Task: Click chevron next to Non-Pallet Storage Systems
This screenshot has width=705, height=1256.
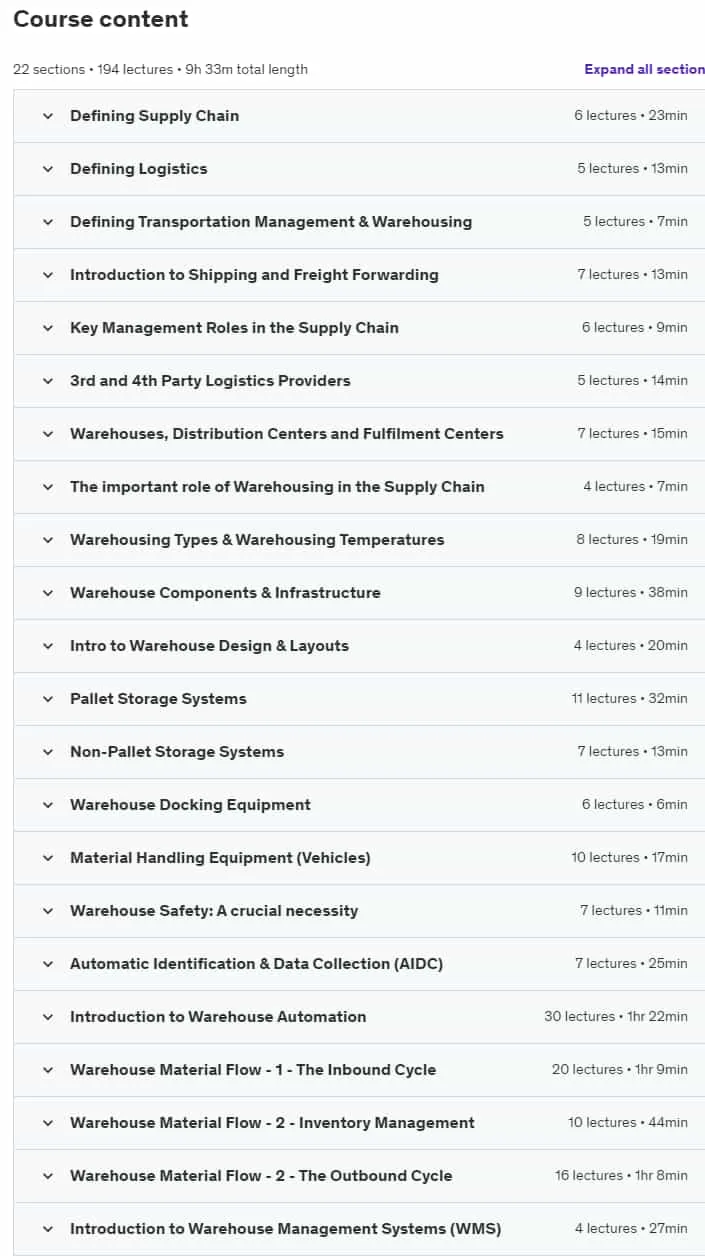Action: tap(47, 752)
